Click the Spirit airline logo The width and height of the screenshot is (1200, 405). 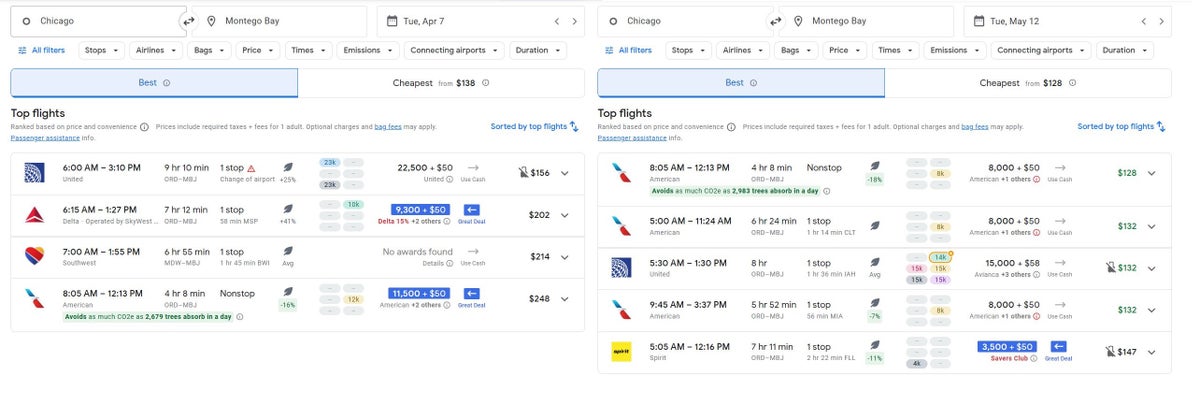(x=621, y=352)
